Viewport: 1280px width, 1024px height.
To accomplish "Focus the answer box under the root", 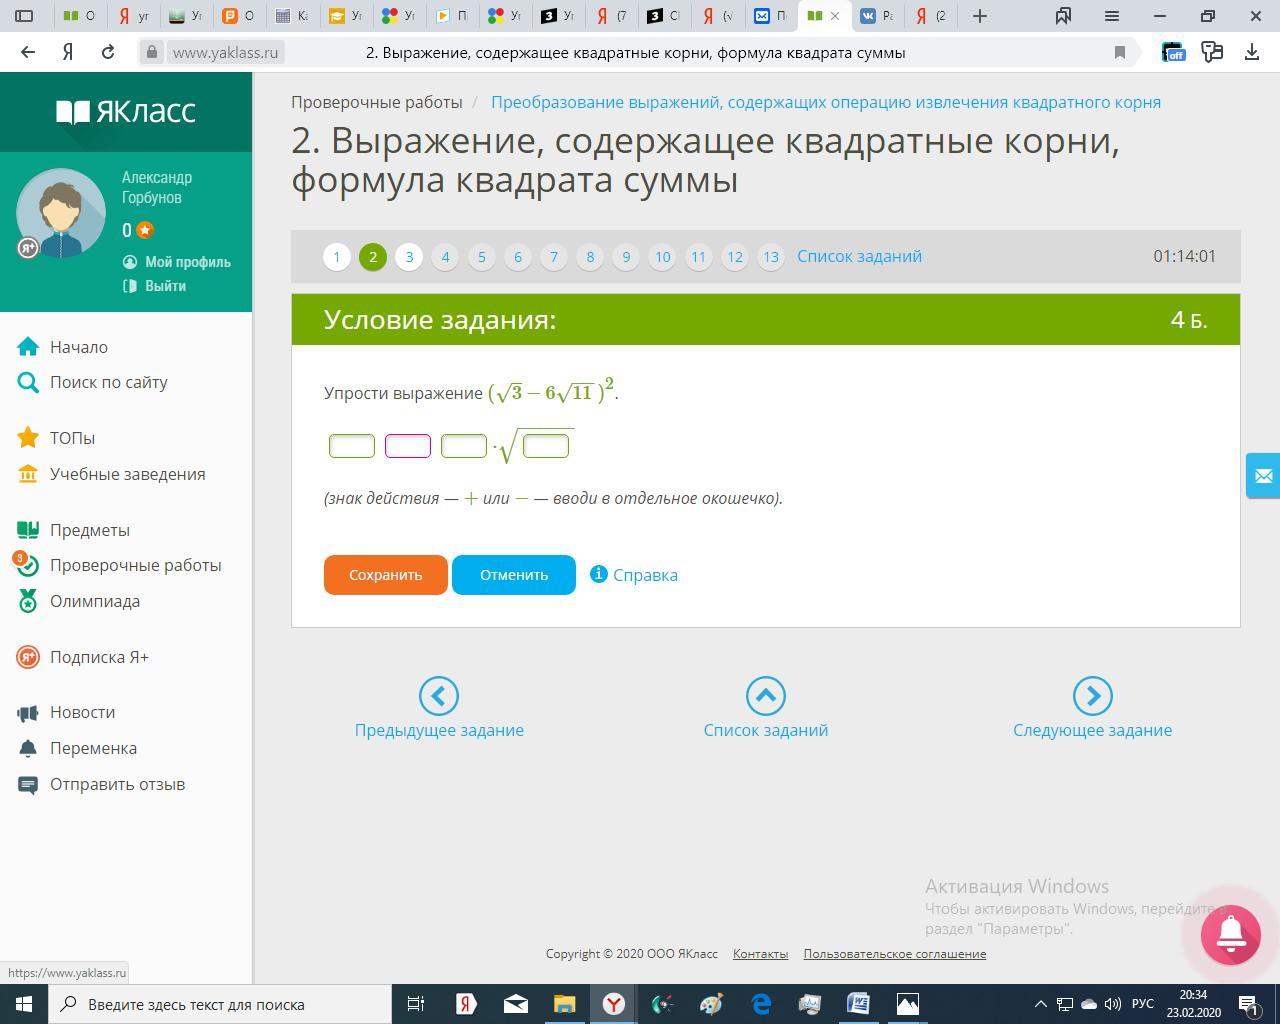I will pyautogui.click(x=546, y=446).
